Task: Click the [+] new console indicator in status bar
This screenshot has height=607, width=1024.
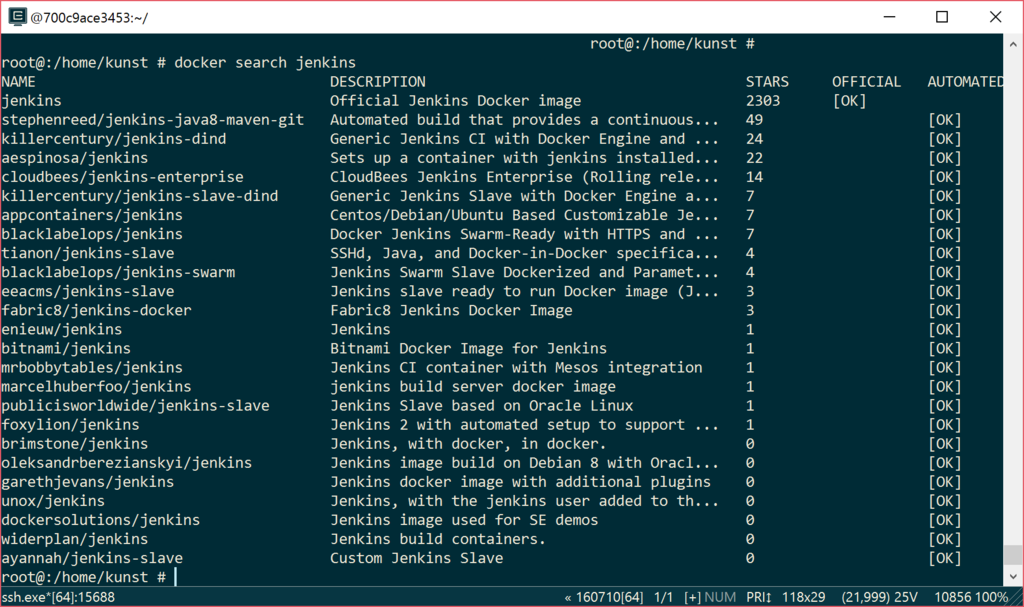Action: click(x=692, y=597)
